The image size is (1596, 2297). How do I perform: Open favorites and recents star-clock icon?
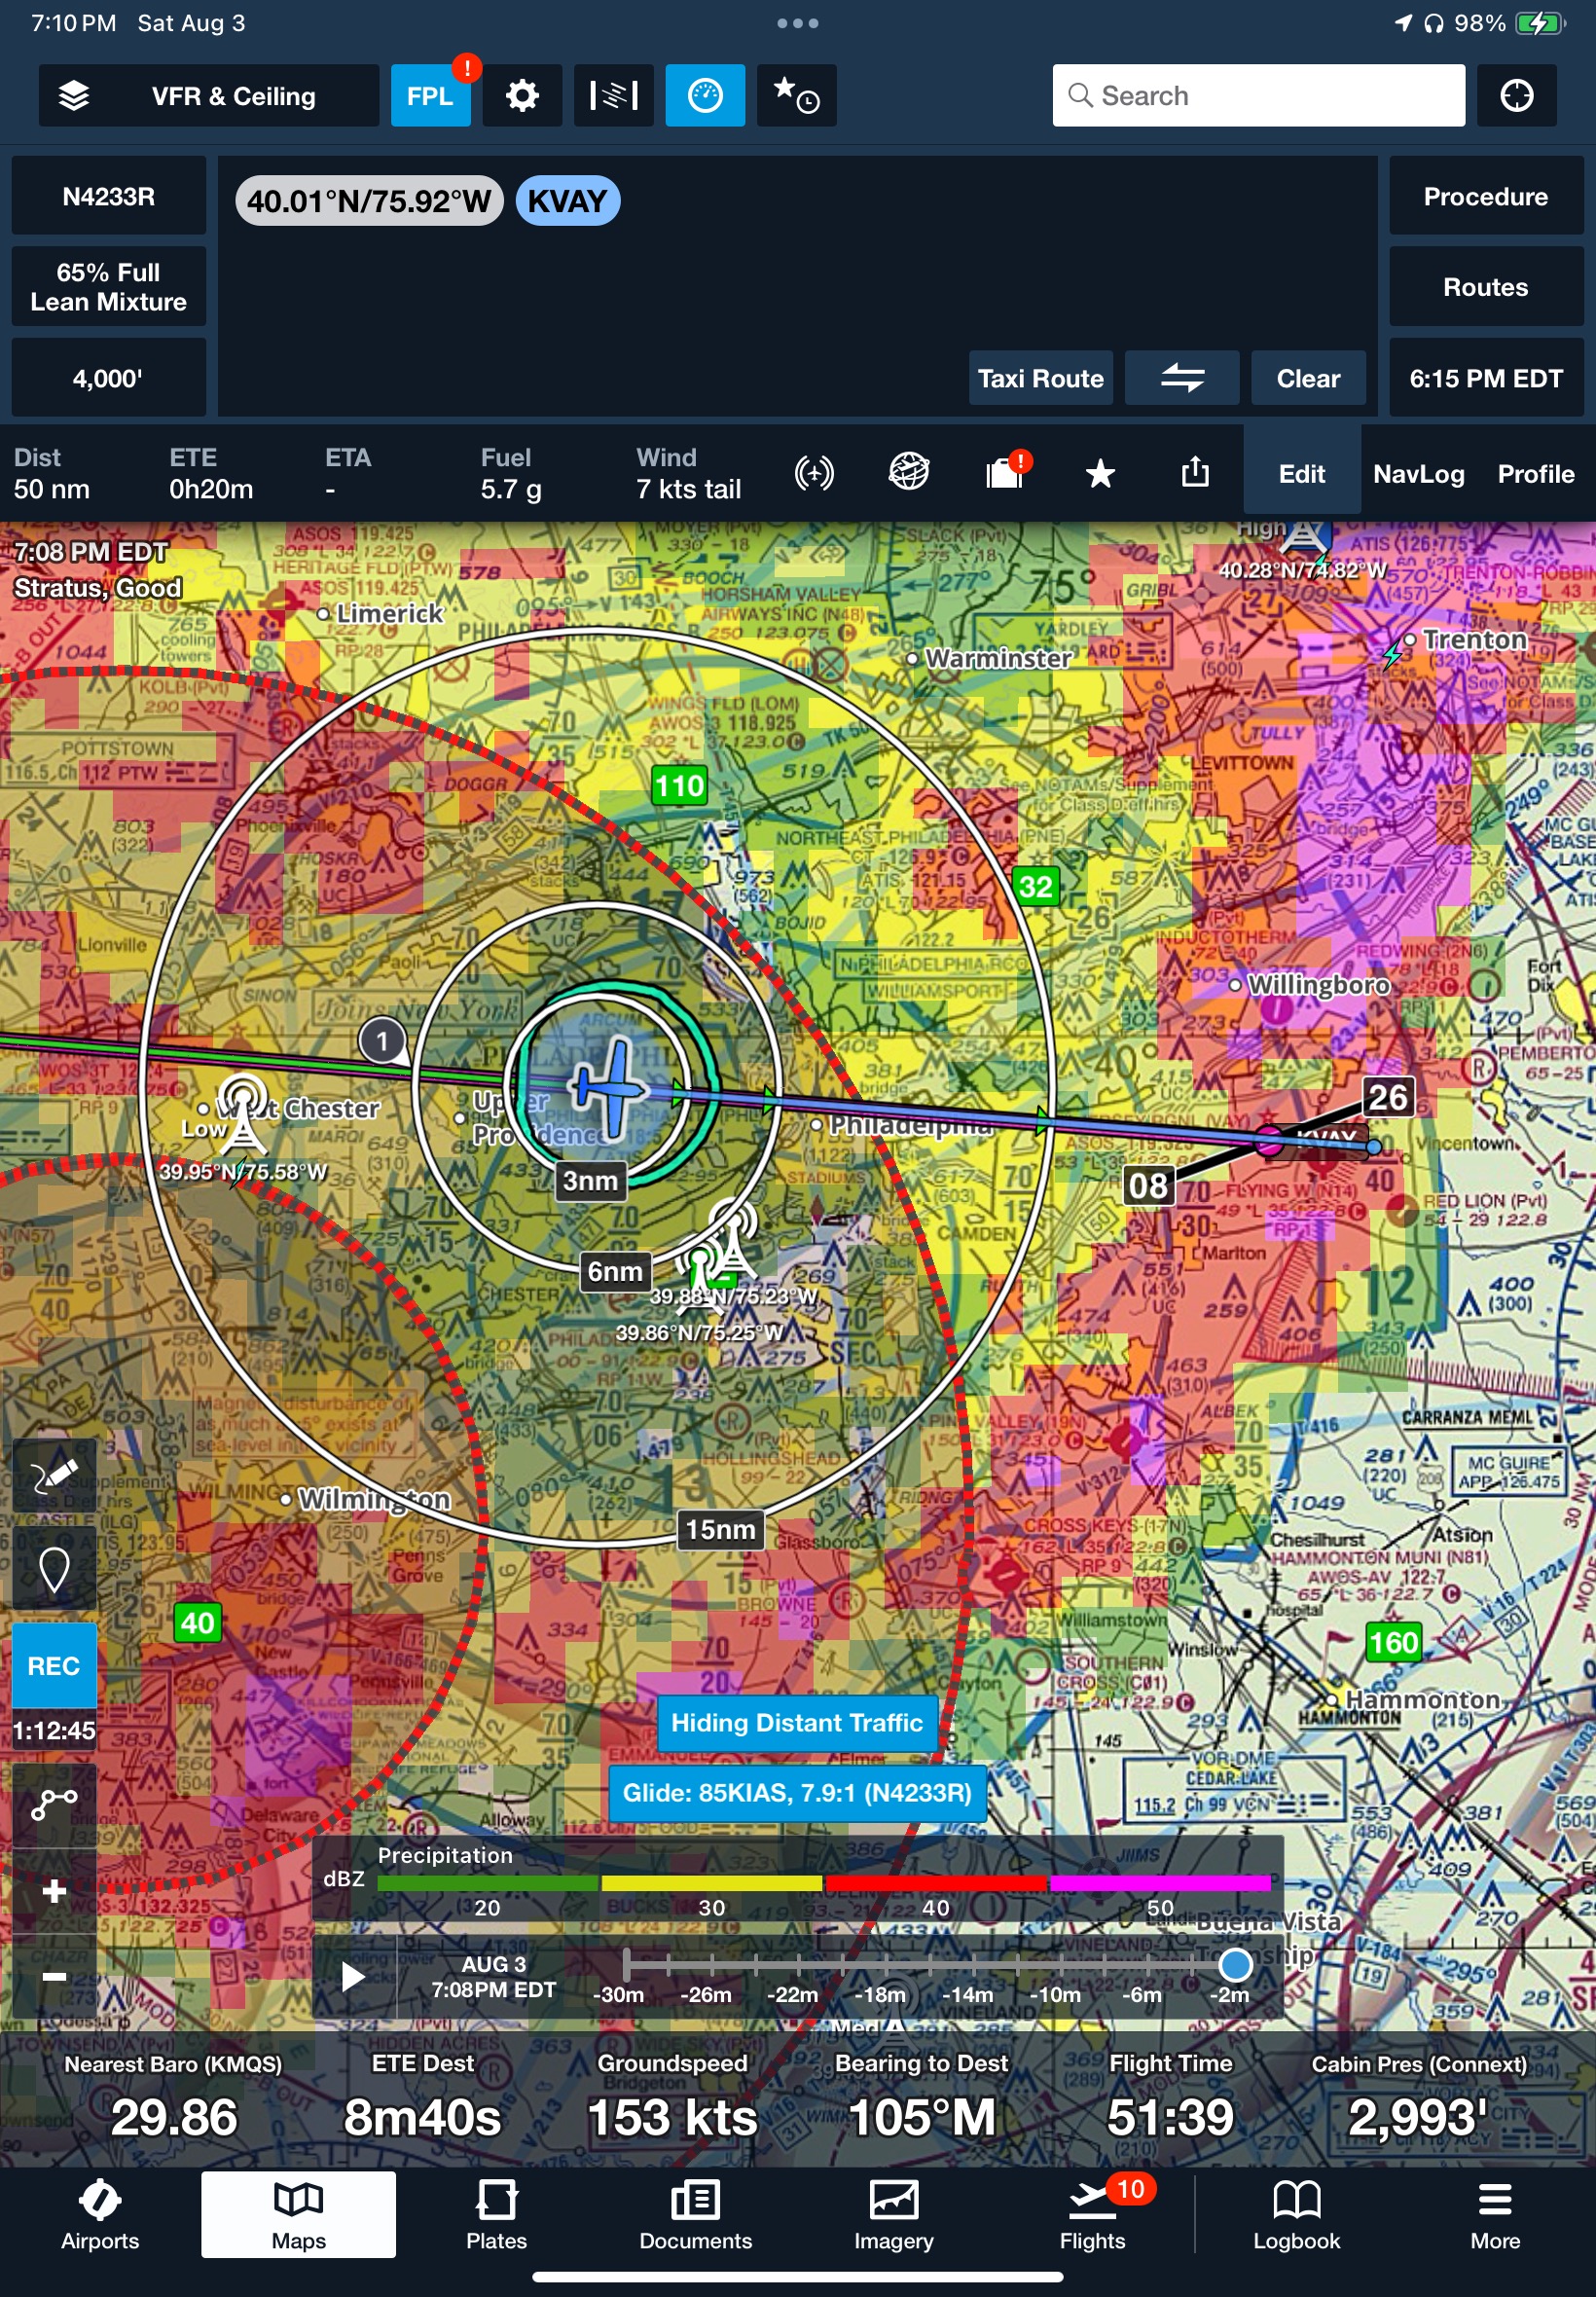[796, 96]
